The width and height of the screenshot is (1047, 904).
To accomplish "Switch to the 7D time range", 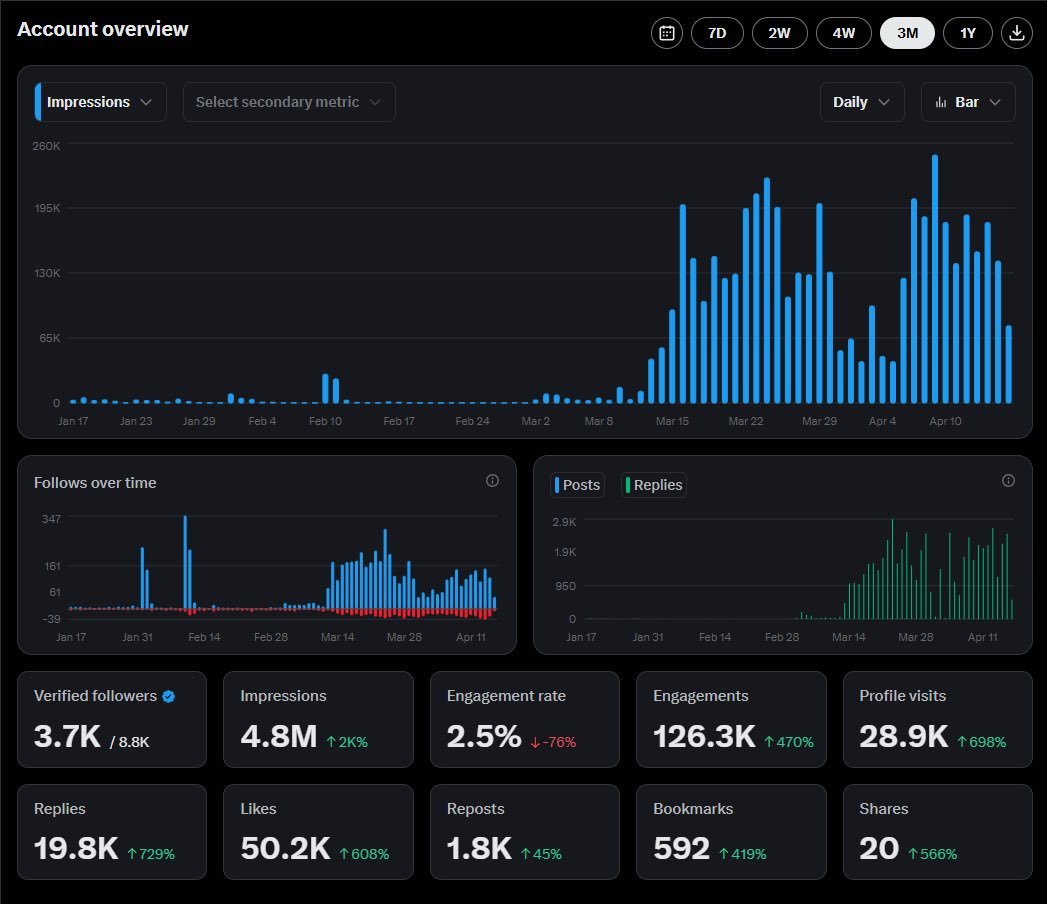I will pos(717,33).
